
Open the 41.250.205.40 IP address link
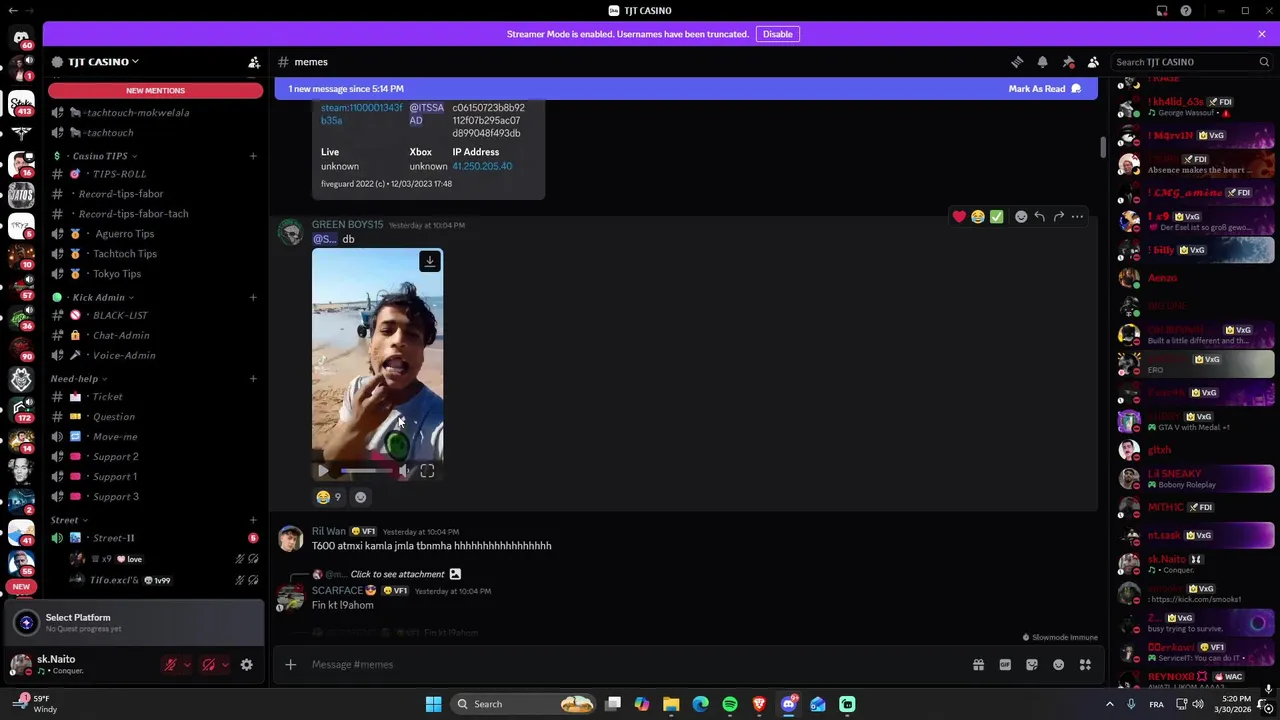tap(482, 166)
